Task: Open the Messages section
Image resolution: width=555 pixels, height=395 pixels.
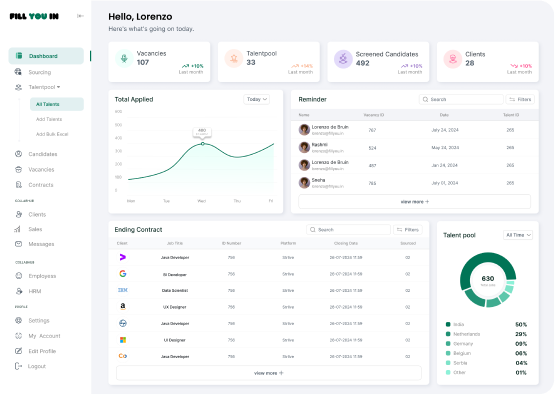Action: point(41,244)
